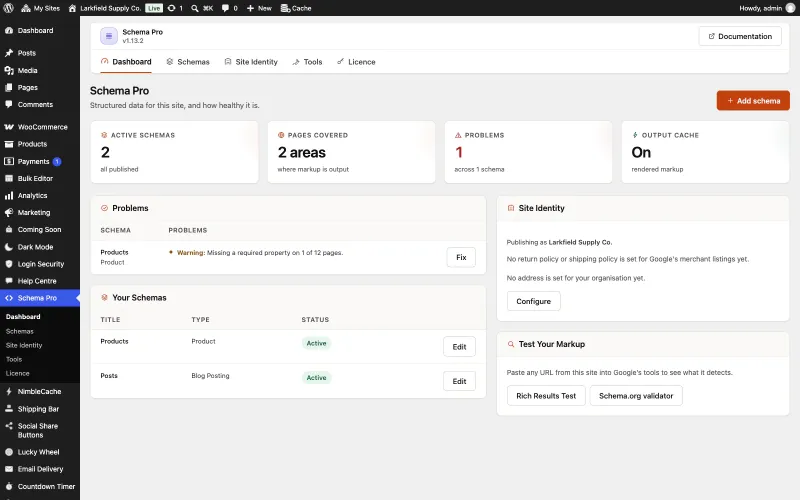Open Schemas submenu item in sidebar
The height and width of the screenshot is (500, 800).
[19, 331]
